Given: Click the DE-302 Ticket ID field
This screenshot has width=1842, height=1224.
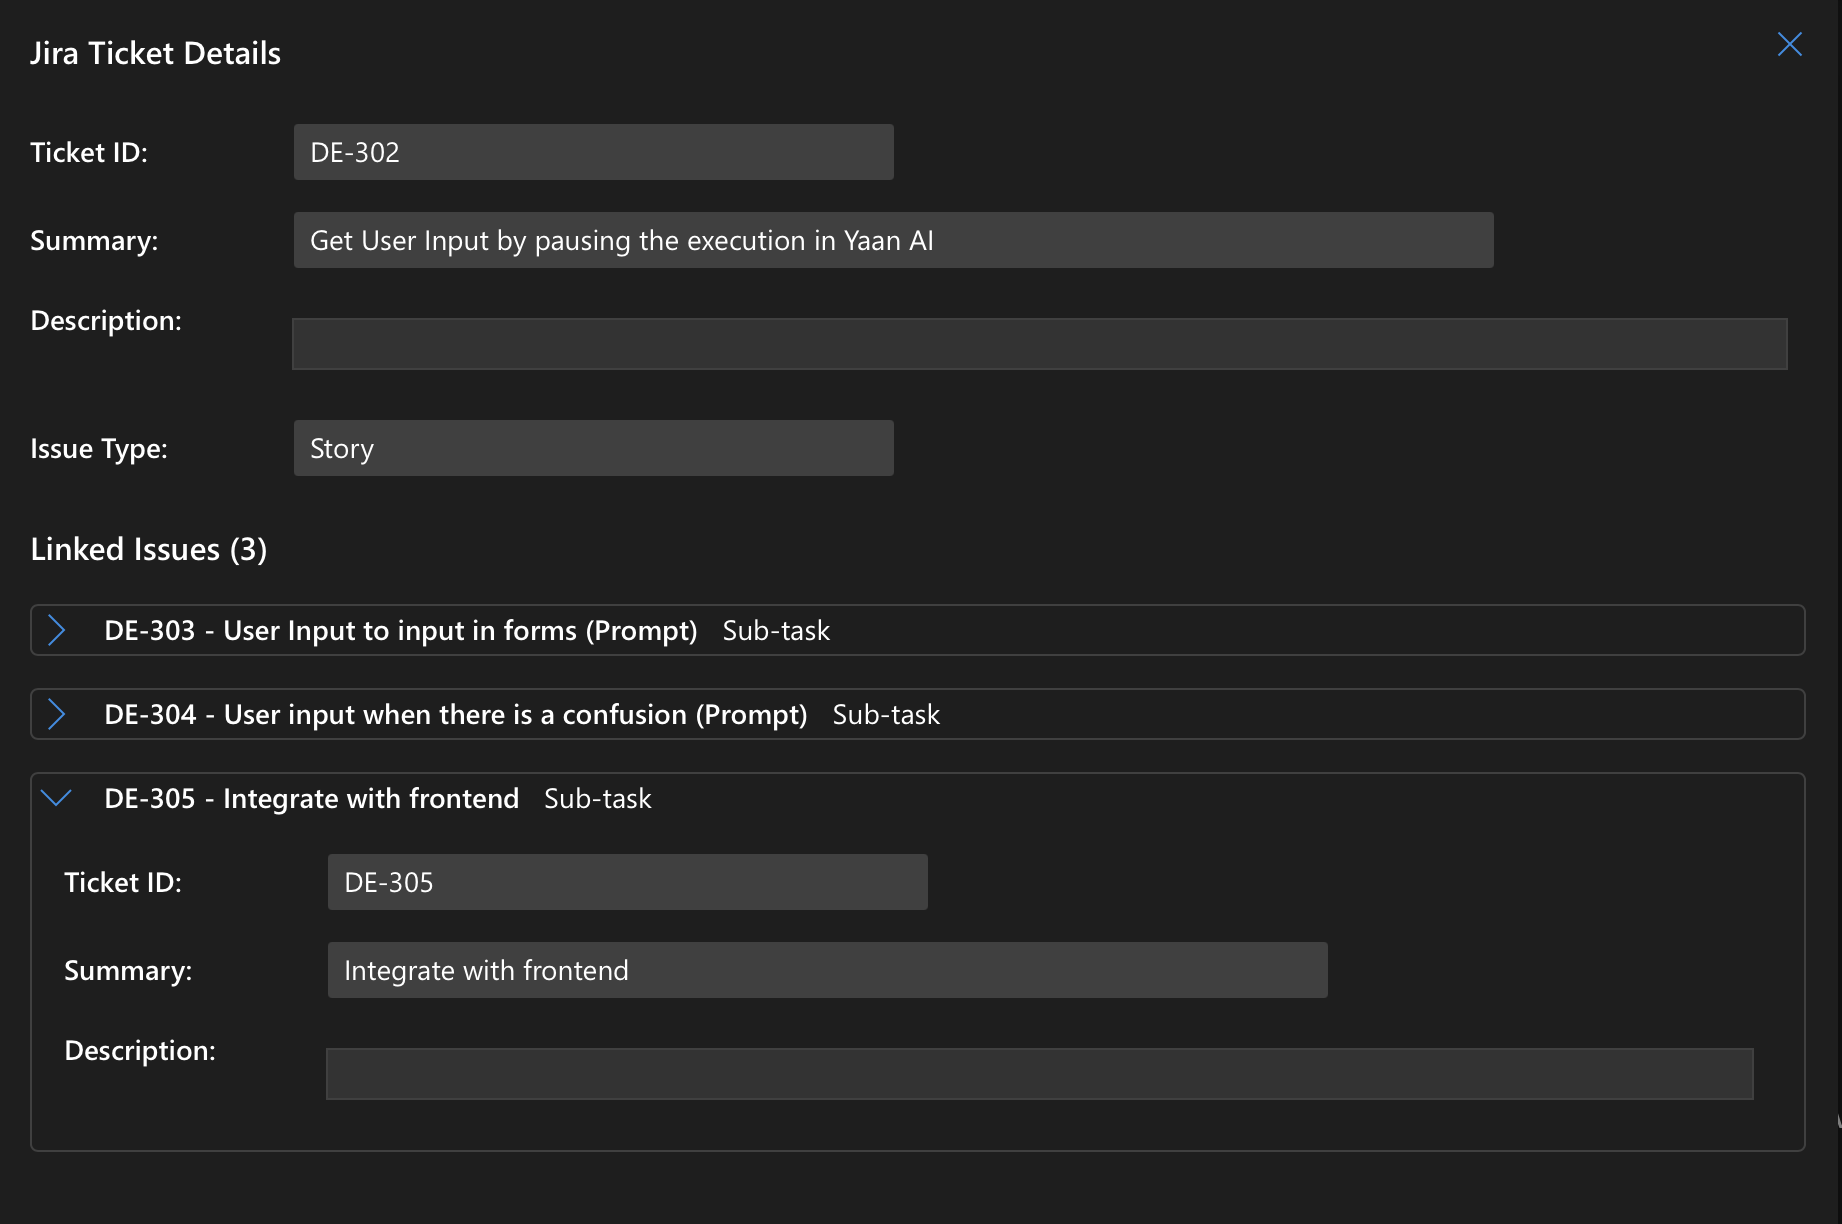Looking at the screenshot, I should point(593,152).
